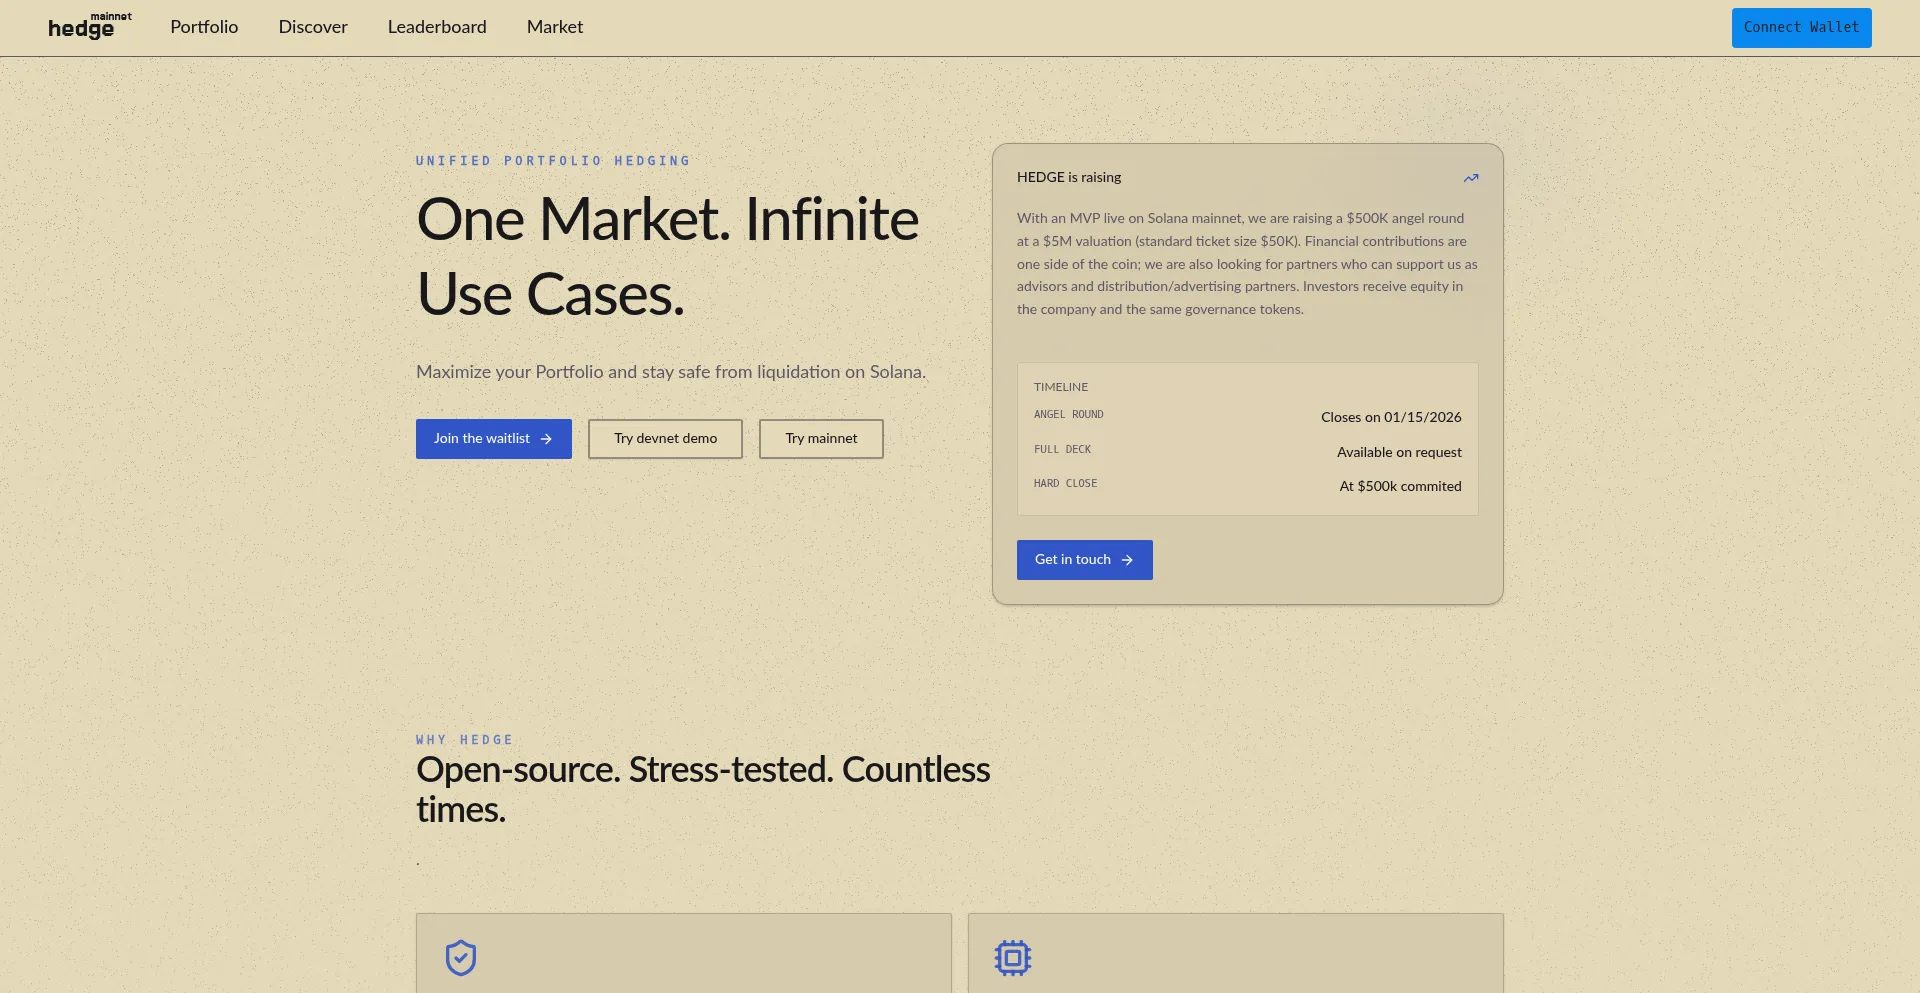This screenshot has width=1920, height=993.
Task: Click the Try mainnet button
Action: (x=821, y=439)
